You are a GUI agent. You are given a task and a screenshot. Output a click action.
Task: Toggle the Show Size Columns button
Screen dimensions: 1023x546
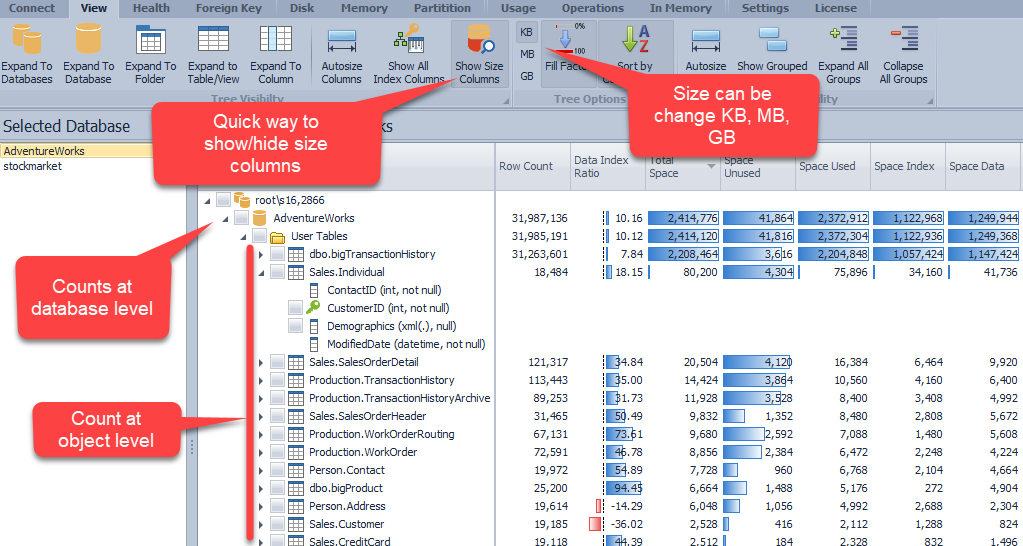(x=479, y=54)
